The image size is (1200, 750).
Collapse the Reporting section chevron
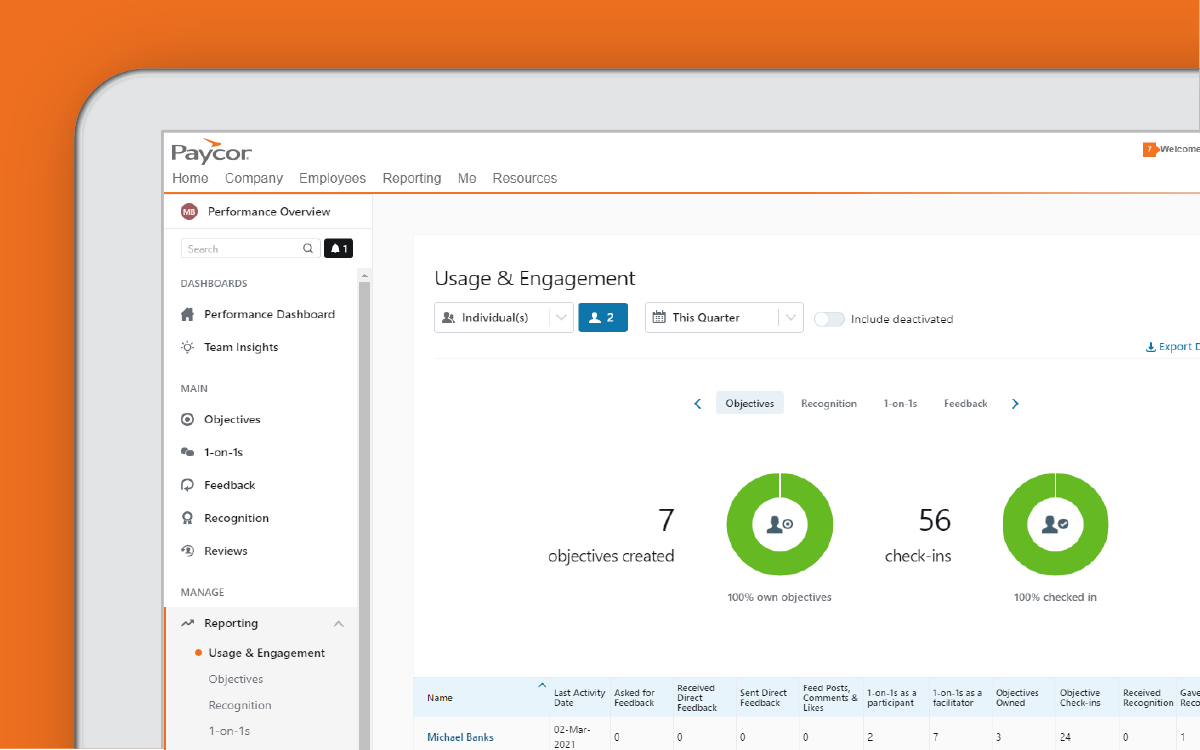[339, 624]
